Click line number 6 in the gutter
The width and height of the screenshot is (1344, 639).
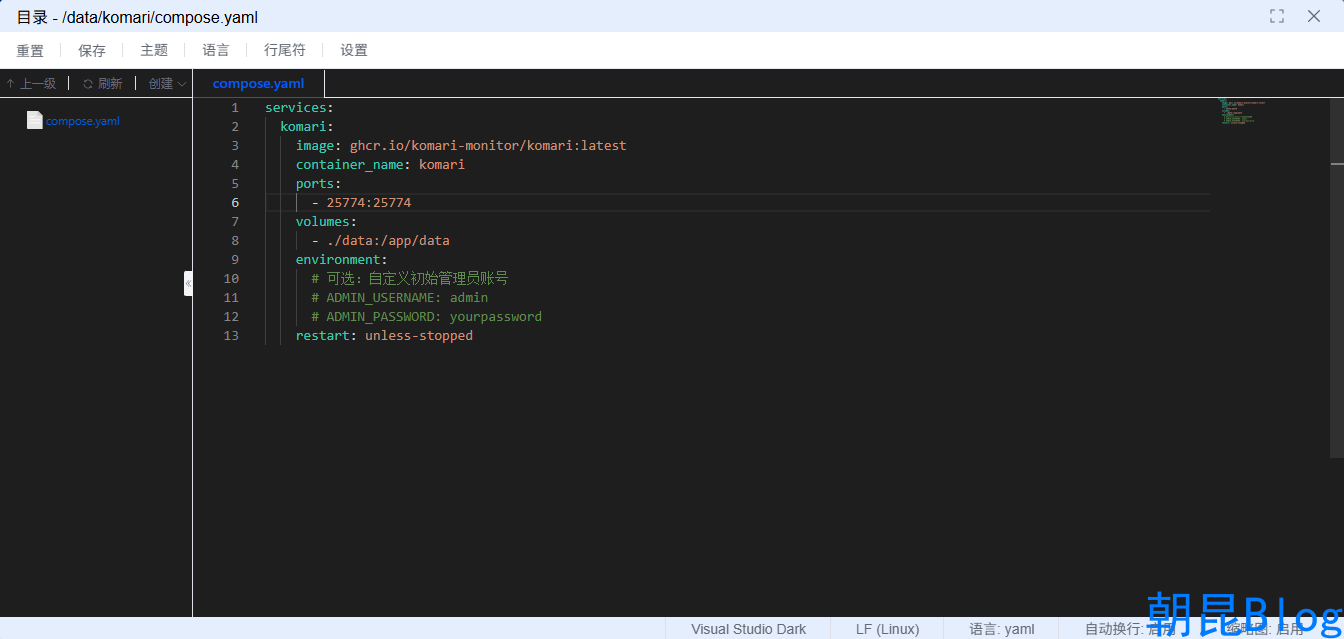coord(235,202)
